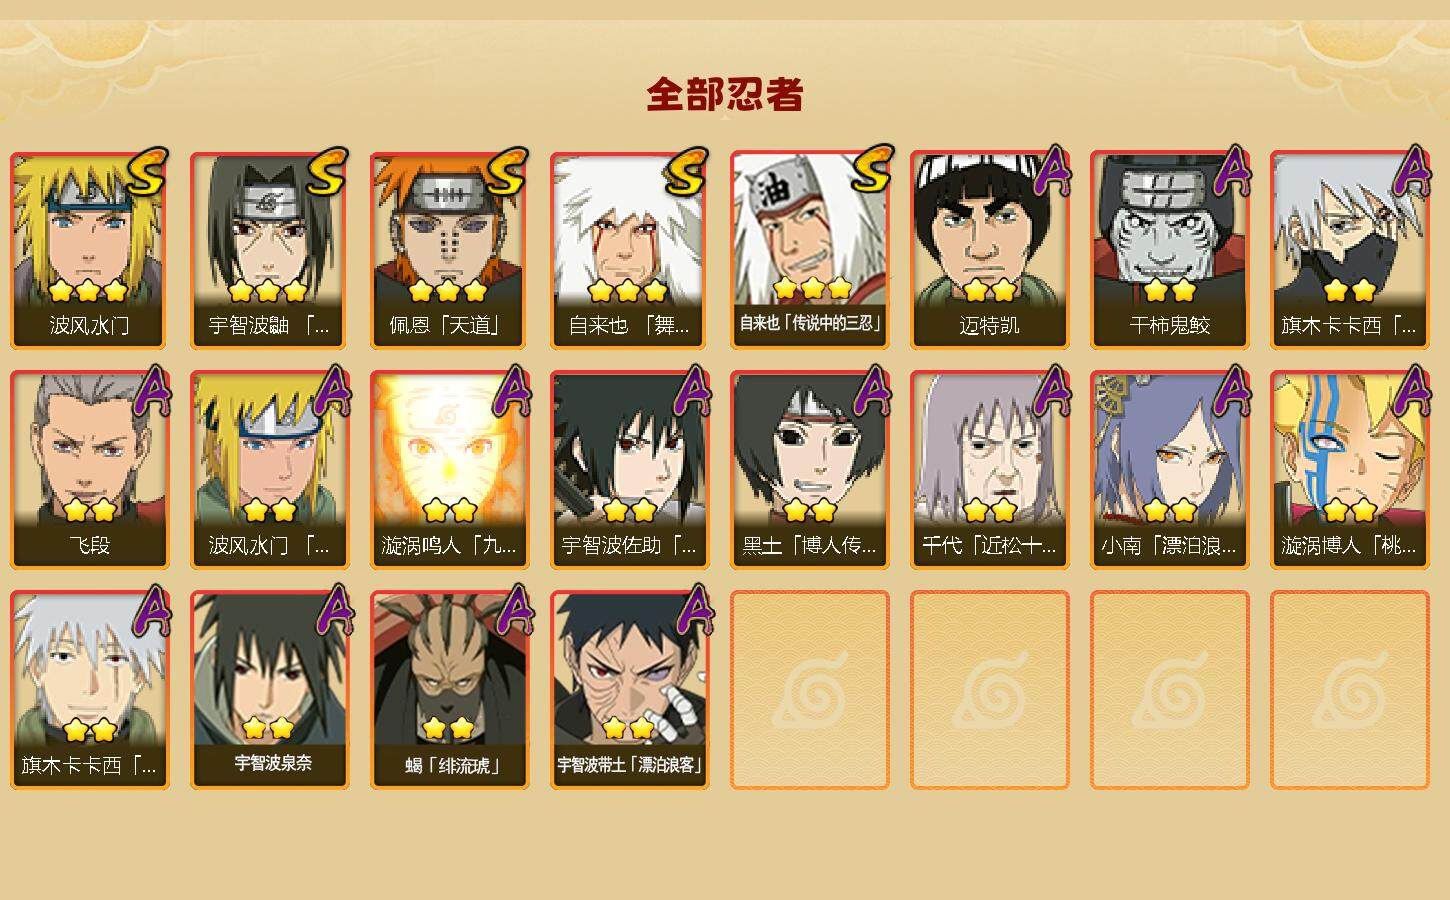Viewport: 1450px width, 900px height.
Task: Click the 全部忍者 header title
Action: [x=725, y=95]
